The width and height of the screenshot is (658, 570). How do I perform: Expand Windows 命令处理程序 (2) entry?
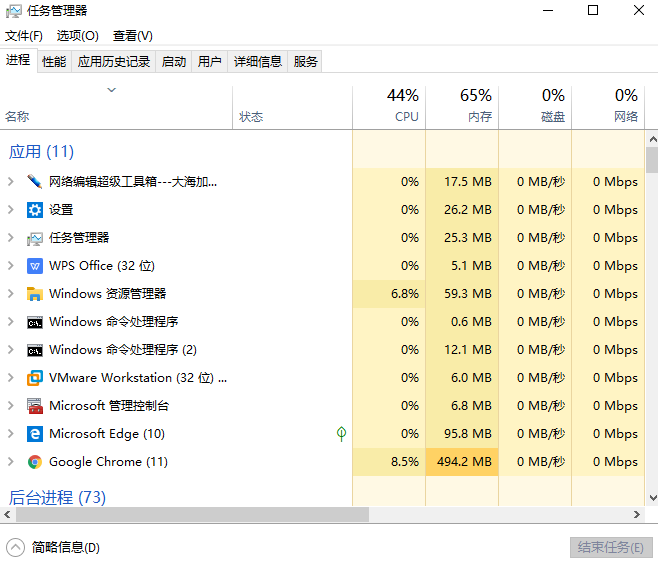click(x=10, y=350)
